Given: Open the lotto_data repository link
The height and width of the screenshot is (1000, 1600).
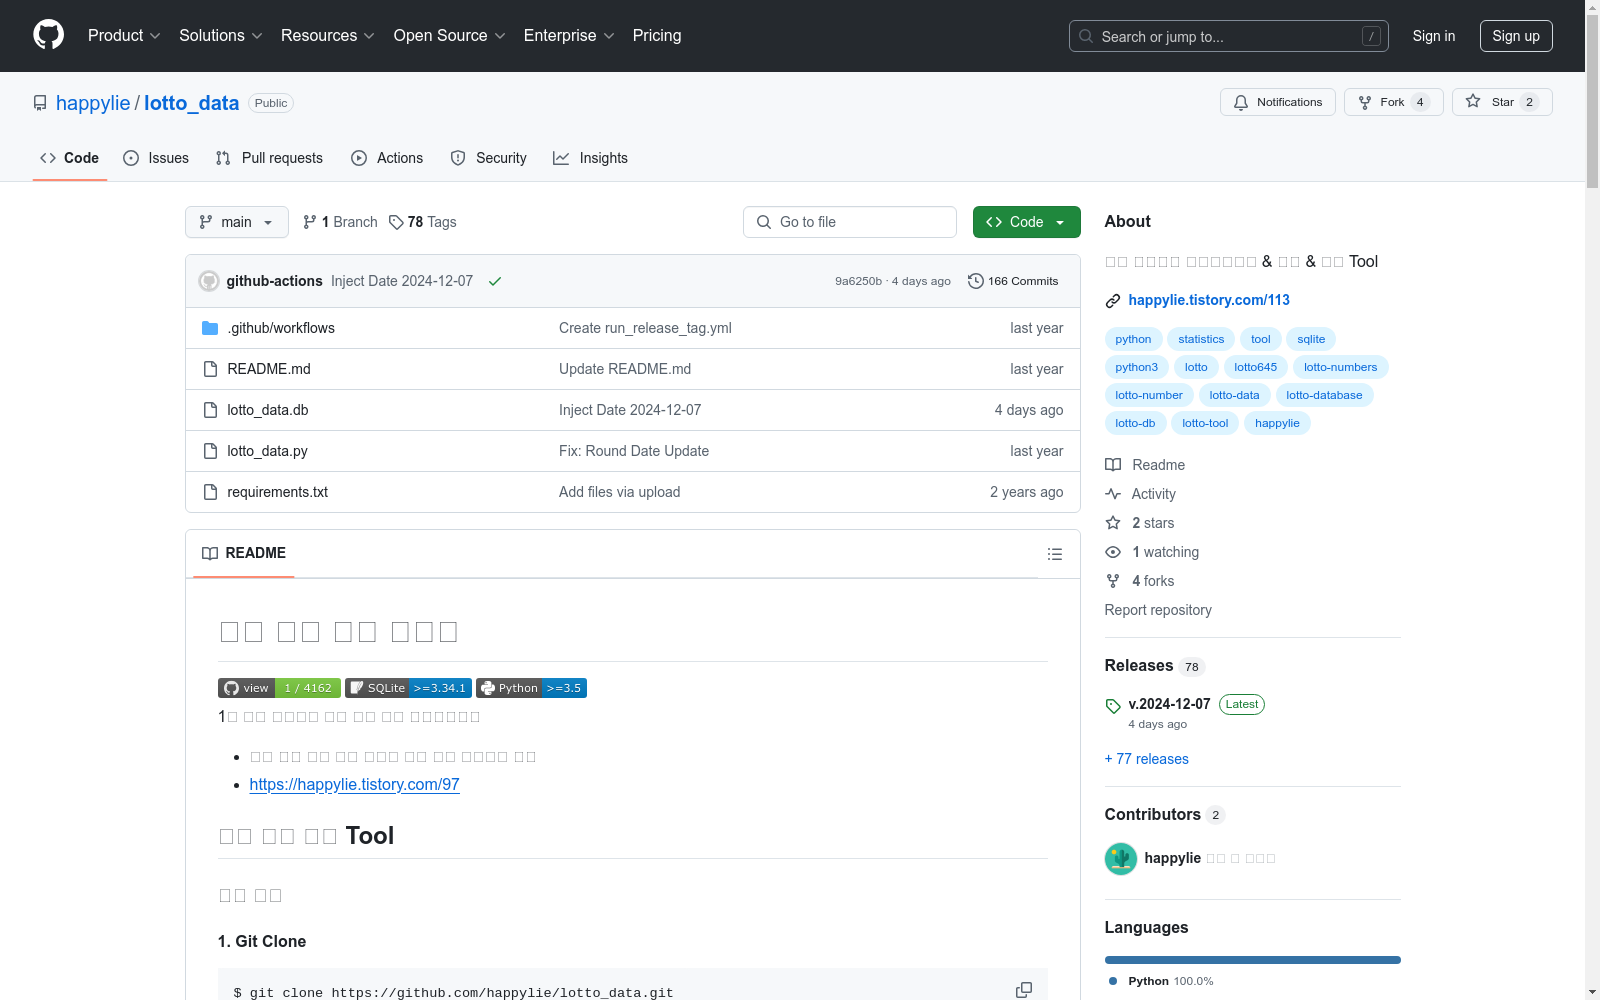Looking at the screenshot, I should (191, 103).
